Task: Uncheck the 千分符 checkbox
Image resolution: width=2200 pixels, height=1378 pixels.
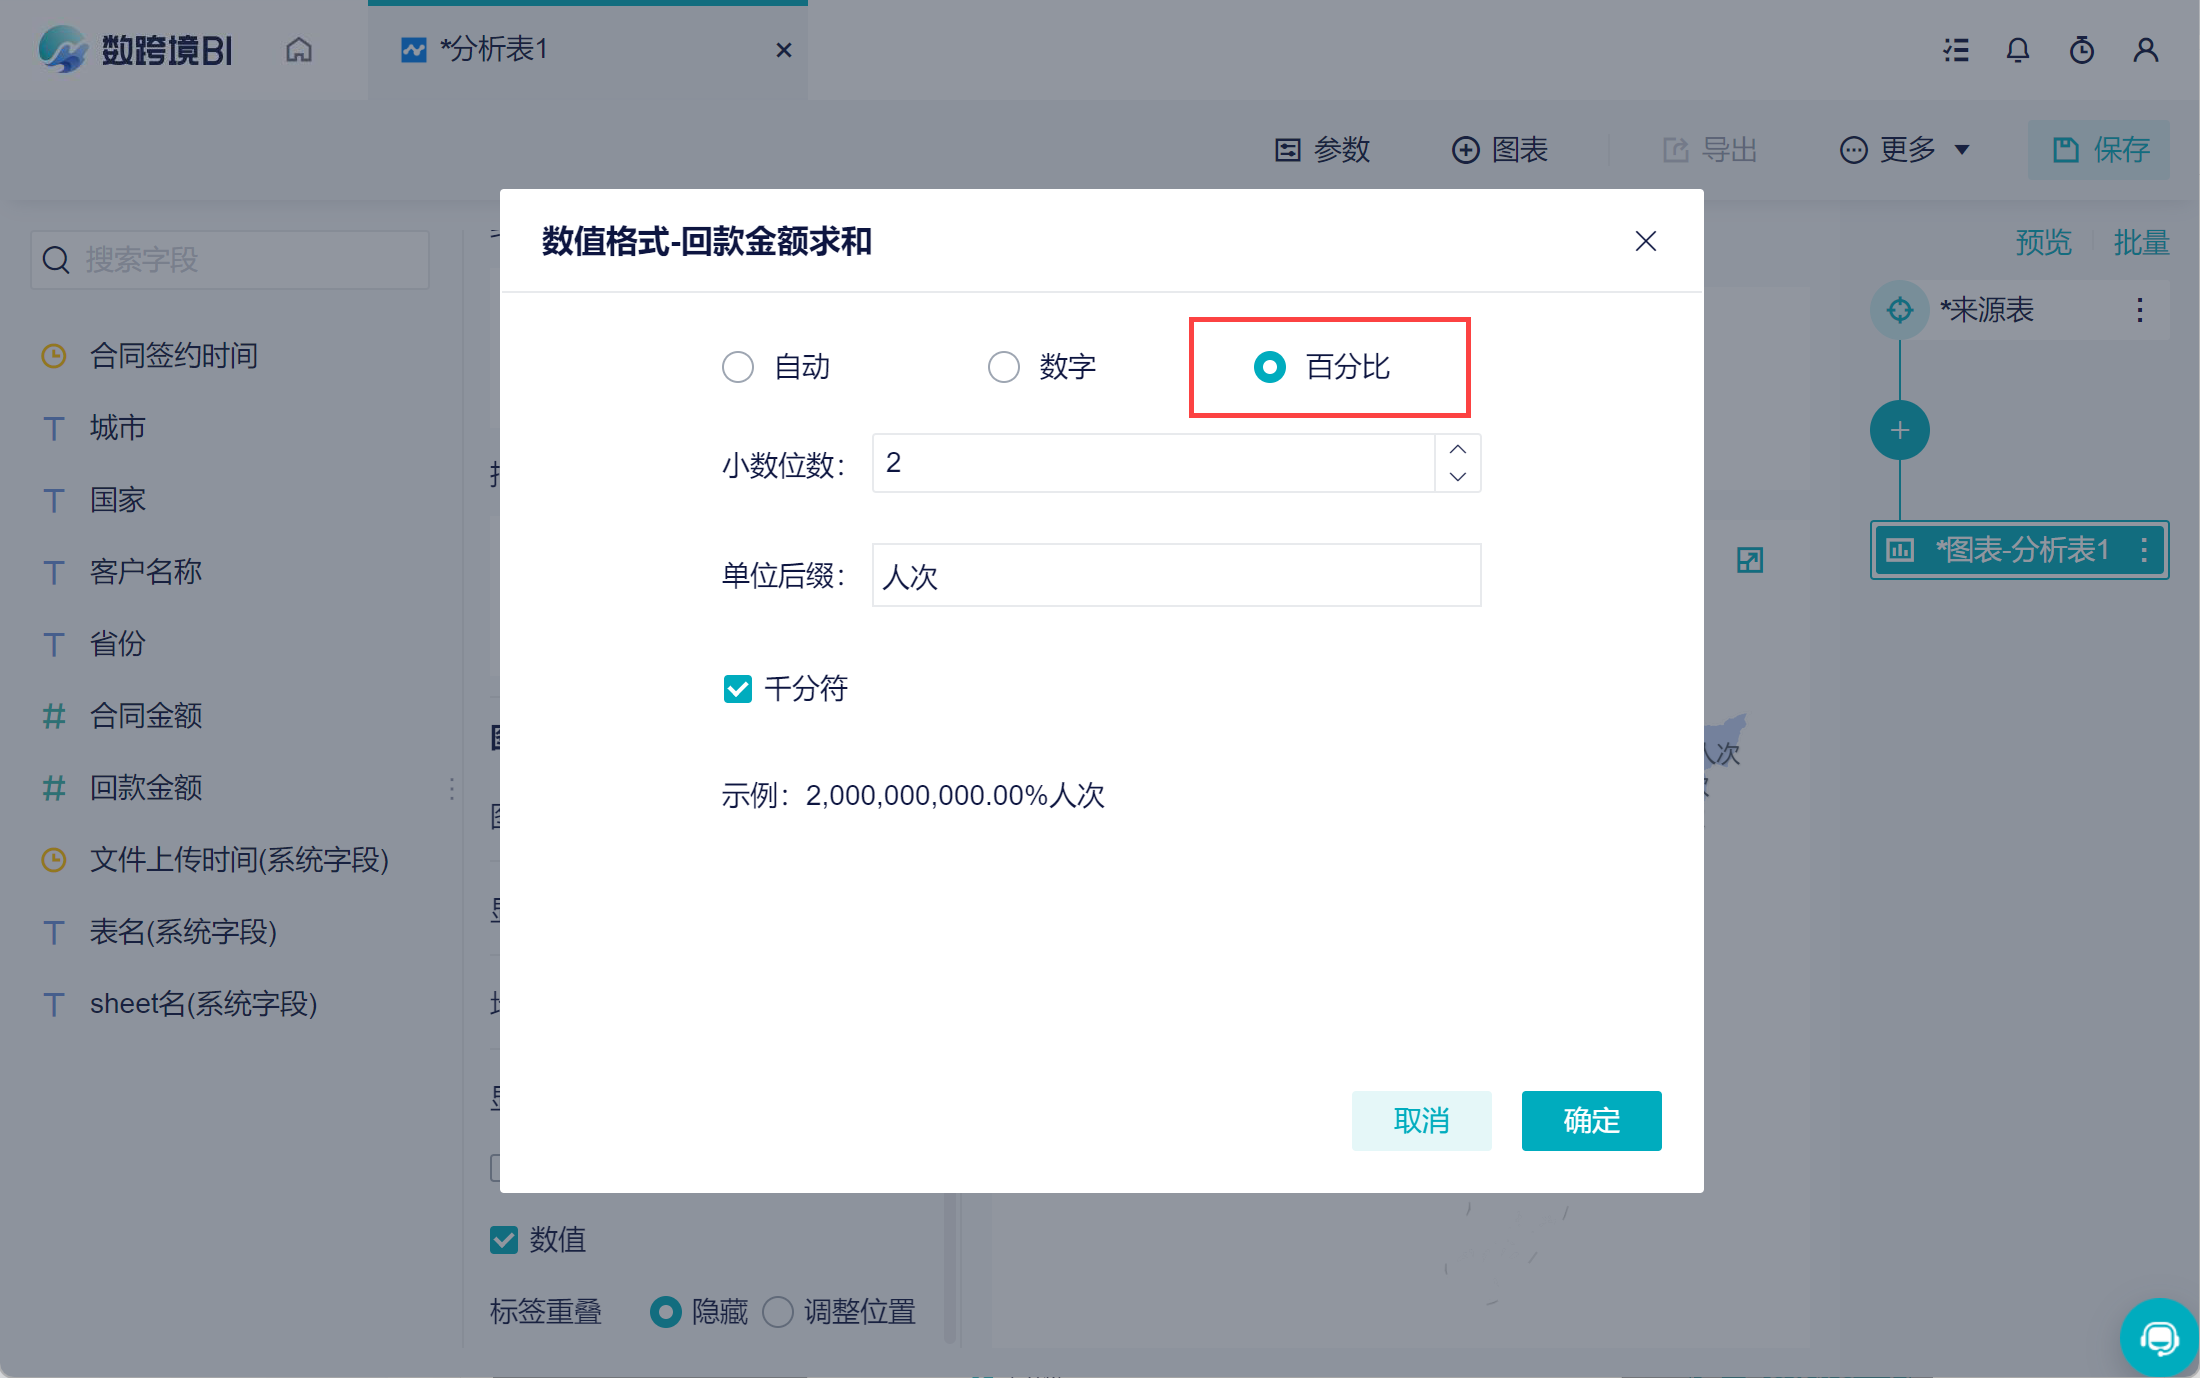Action: click(738, 688)
